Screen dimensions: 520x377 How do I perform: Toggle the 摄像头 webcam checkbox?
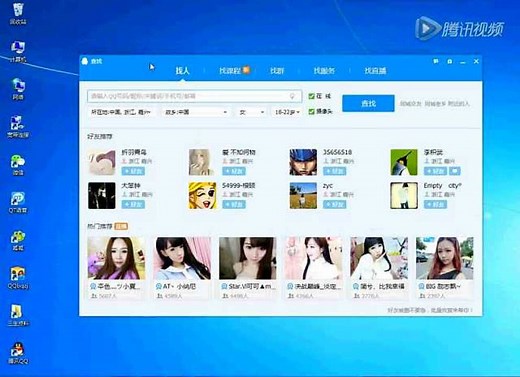click(x=311, y=111)
